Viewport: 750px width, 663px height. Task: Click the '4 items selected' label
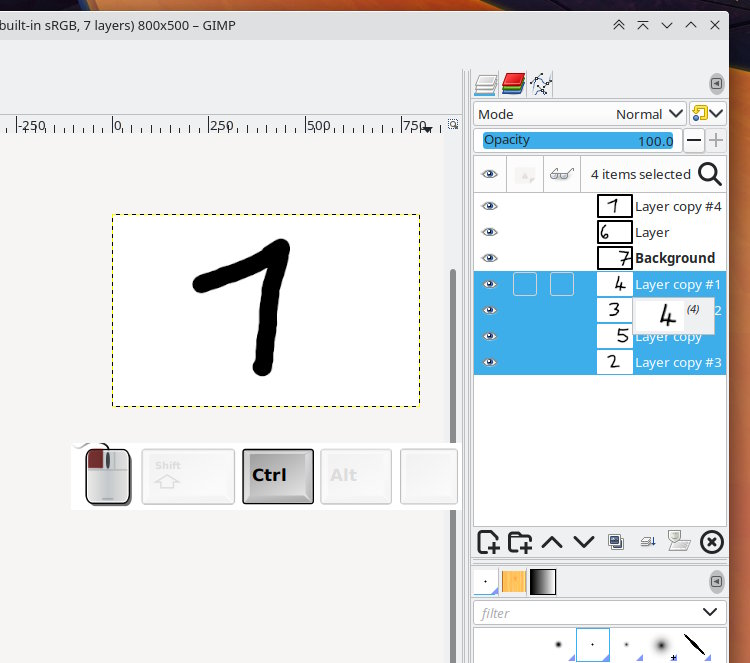pos(640,175)
